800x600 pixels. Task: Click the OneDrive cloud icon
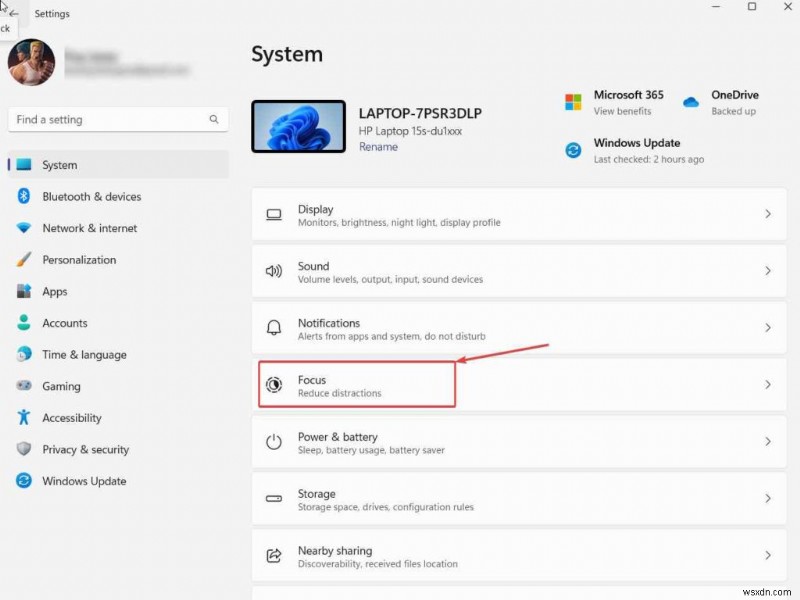pyautogui.click(x=692, y=101)
